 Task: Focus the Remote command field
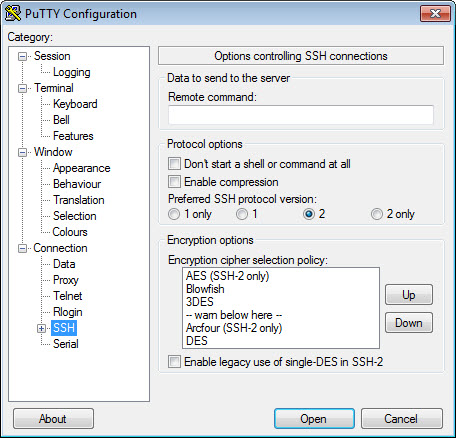pos(301,115)
